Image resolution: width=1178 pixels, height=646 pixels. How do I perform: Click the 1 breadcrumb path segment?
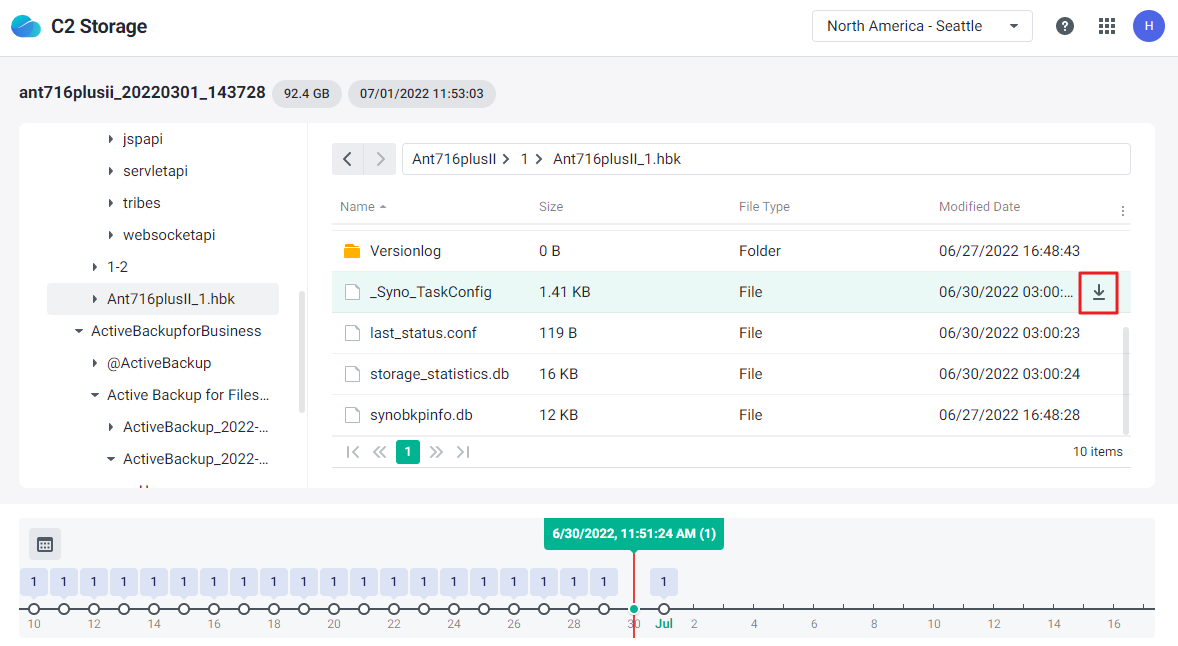(524, 159)
